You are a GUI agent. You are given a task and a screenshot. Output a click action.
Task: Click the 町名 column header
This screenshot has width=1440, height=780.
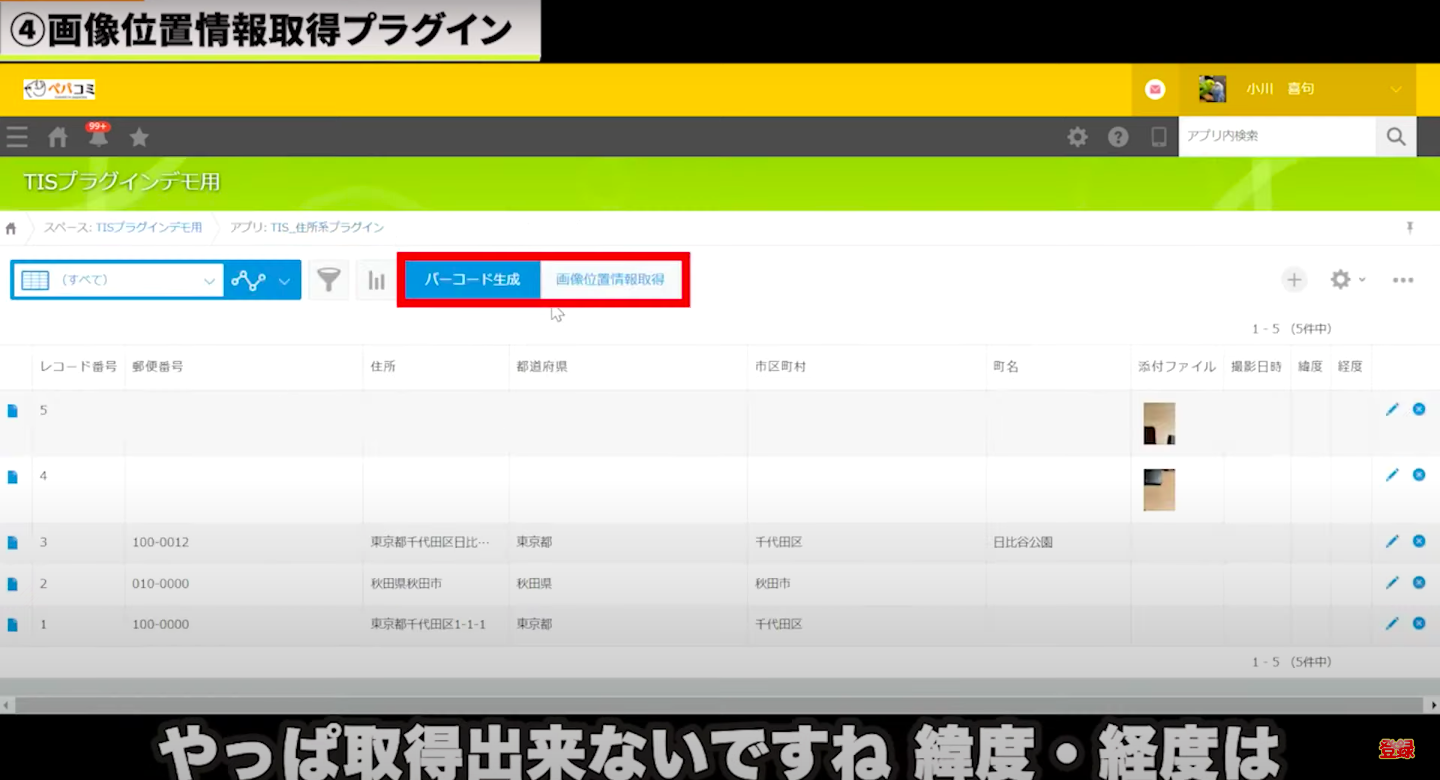point(1006,367)
